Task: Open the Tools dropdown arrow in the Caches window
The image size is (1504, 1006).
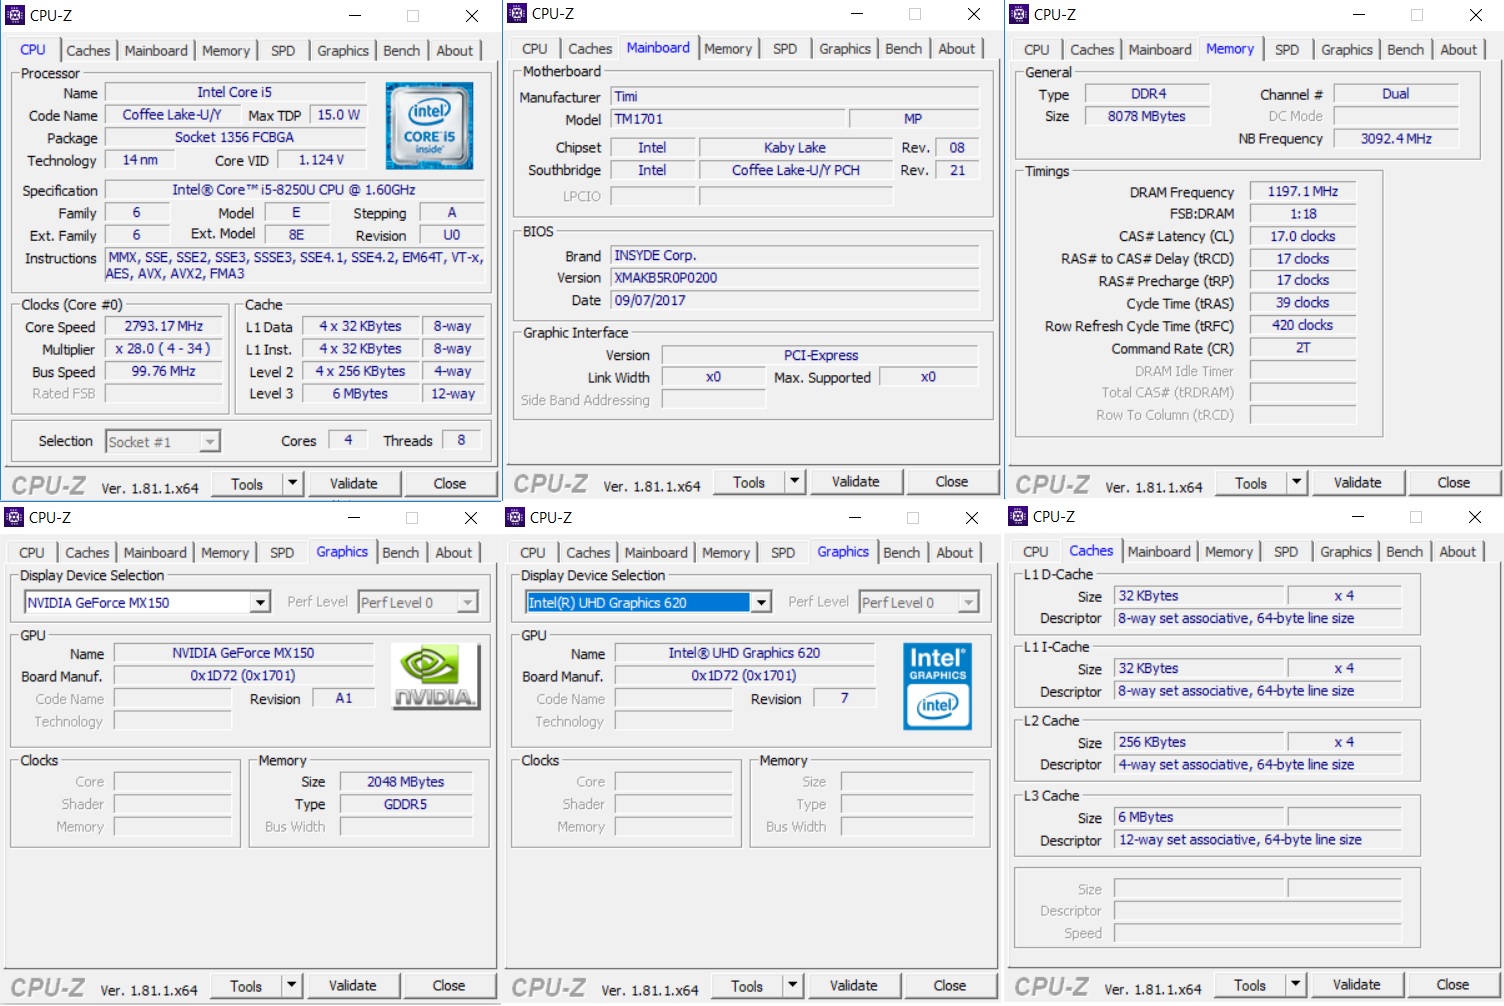Action: (x=1295, y=985)
